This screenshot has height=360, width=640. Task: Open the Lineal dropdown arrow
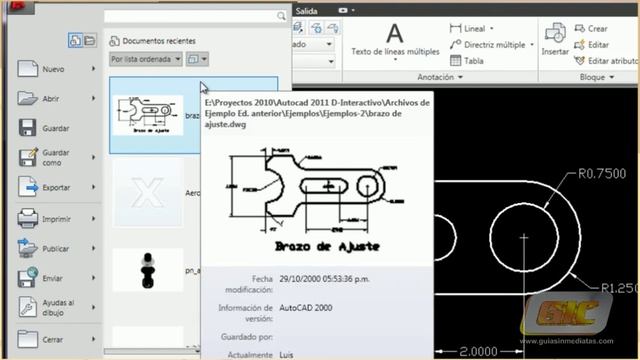click(x=491, y=29)
